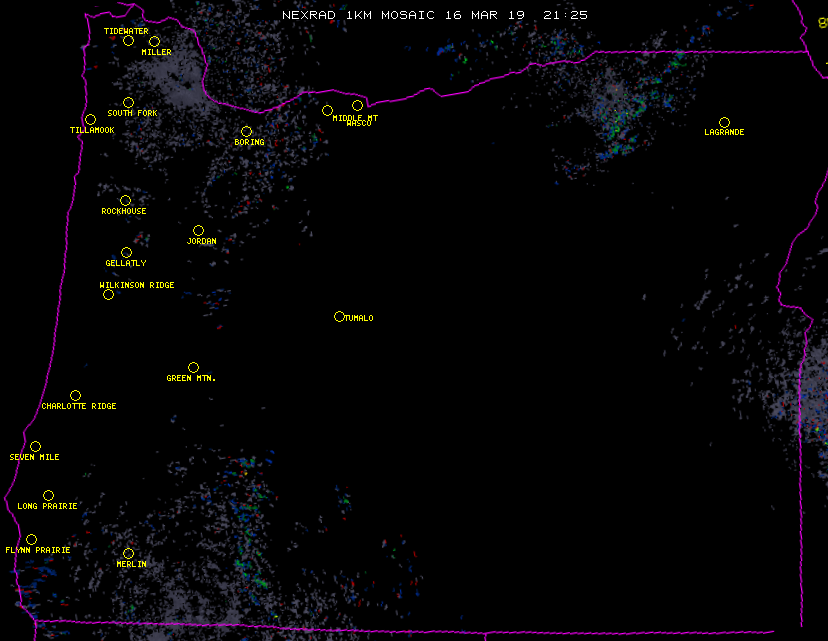Select the LaGrande station marker
This screenshot has height=641, width=828.
click(x=724, y=122)
